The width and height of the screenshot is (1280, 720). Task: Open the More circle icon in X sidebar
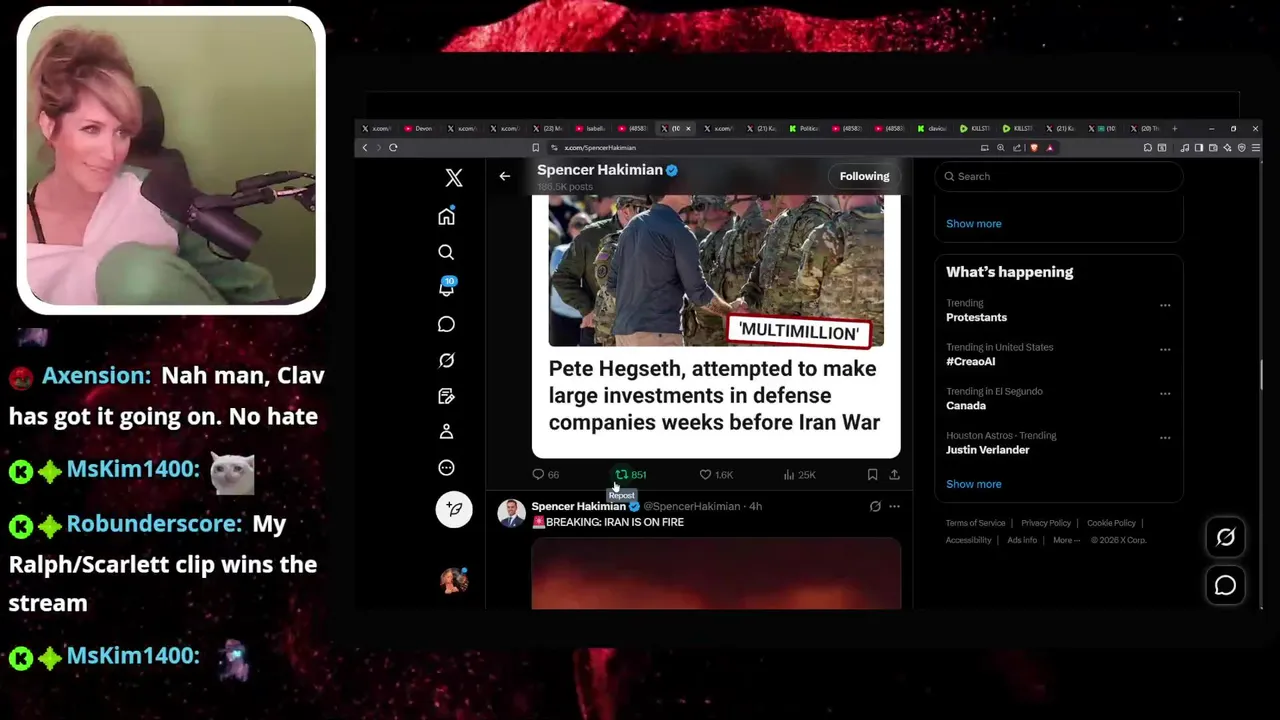pos(446,467)
